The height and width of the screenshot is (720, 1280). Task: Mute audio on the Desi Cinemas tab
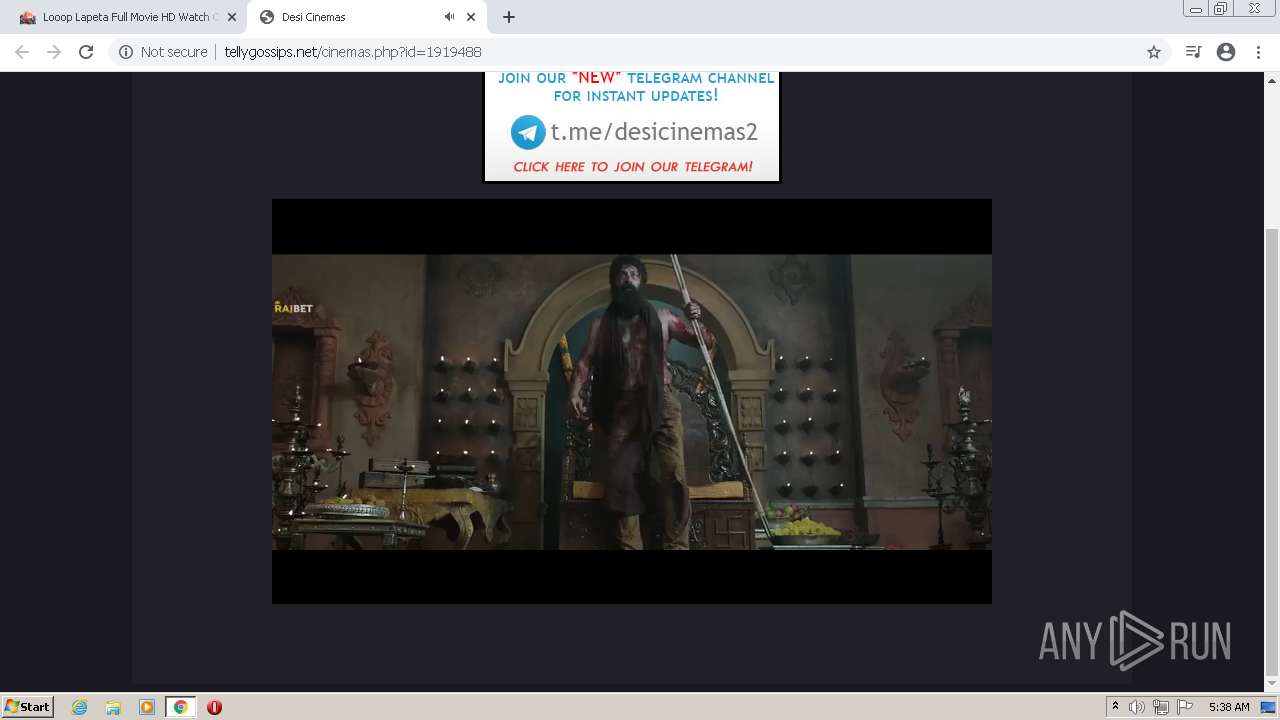point(449,17)
